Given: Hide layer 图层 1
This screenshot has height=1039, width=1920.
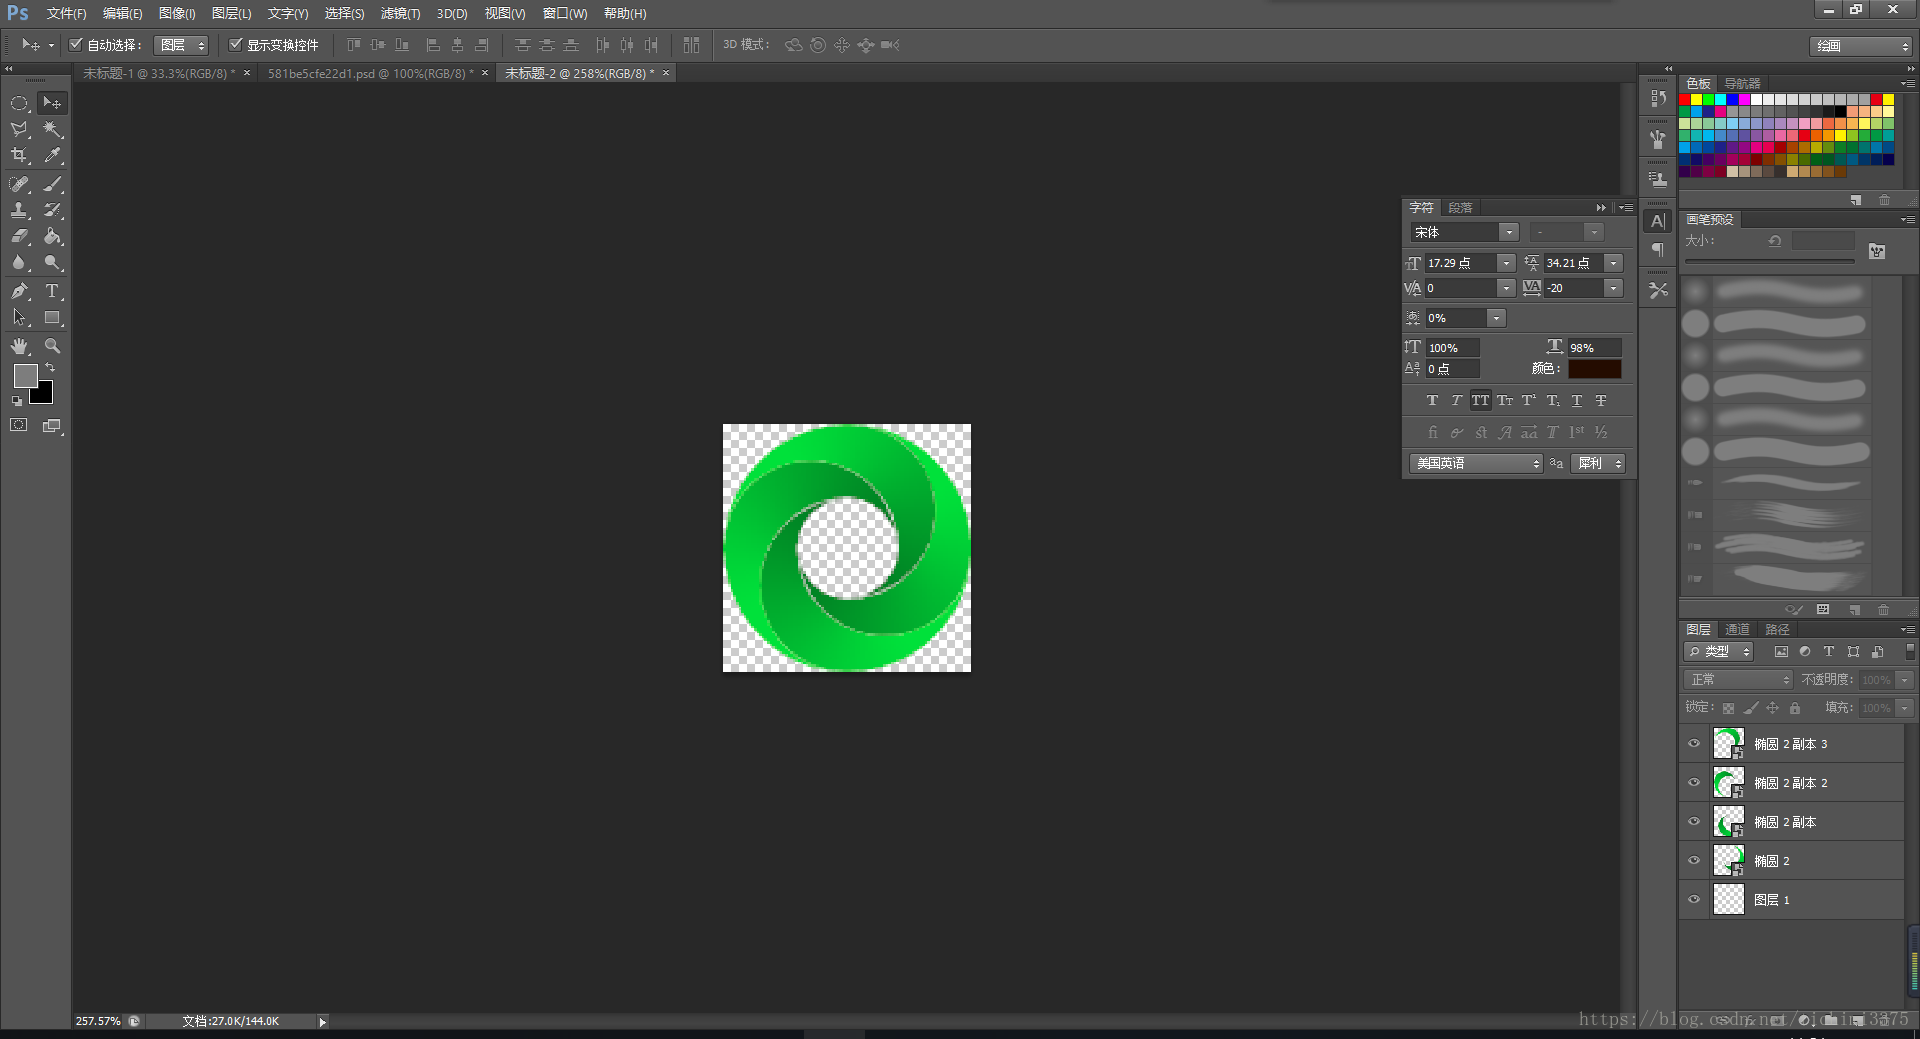Looking at the screenshot, I should click(x=1694, y=899).
